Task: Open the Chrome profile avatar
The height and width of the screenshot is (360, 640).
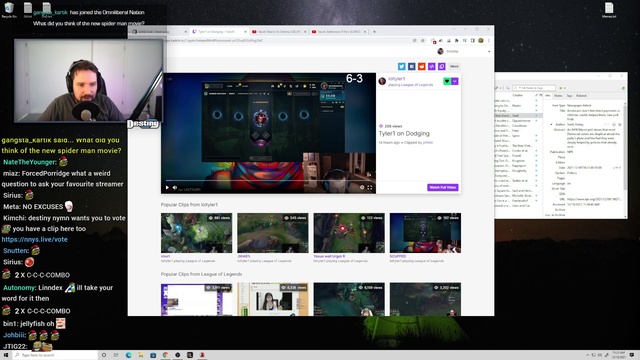Action: click(x=481, y=40)
